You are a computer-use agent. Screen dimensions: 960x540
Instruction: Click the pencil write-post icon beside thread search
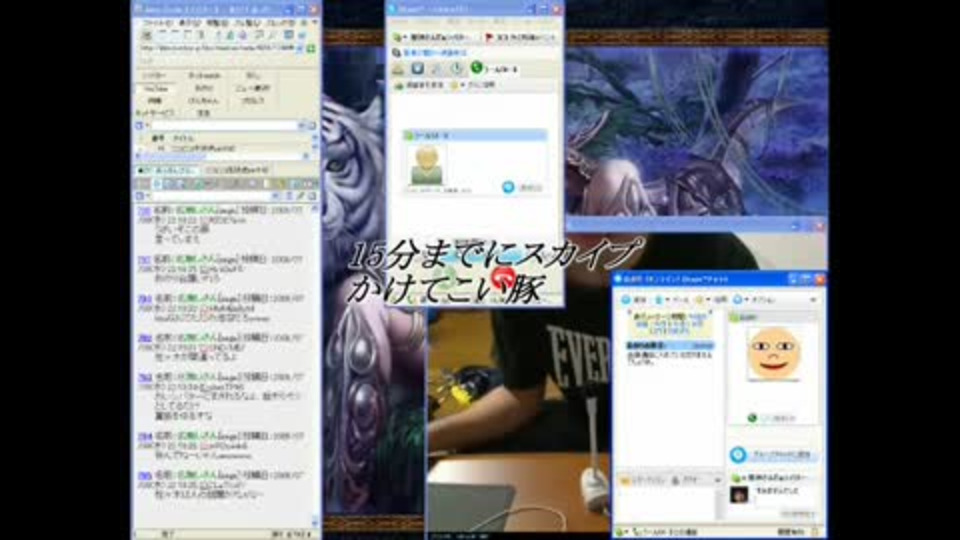click(300, 196)
